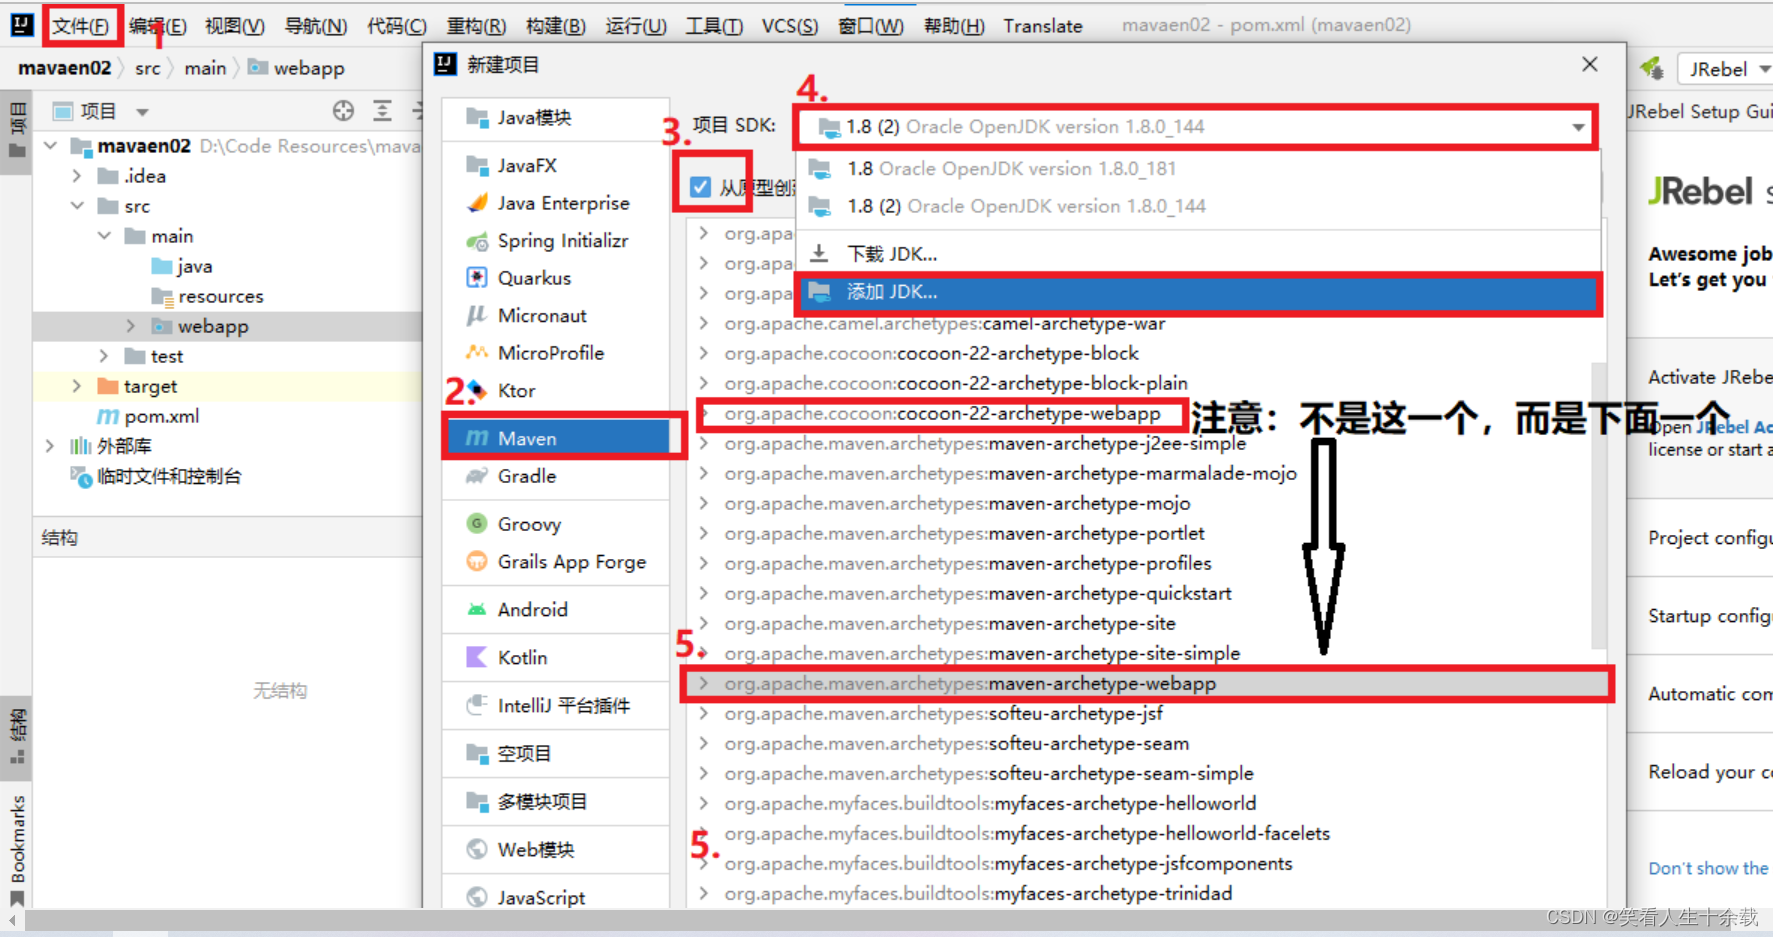Image resolution: width=1773 pixels, height=937 pixels.
Task: Select the Android project type icon
Action: tap(477, 609)
